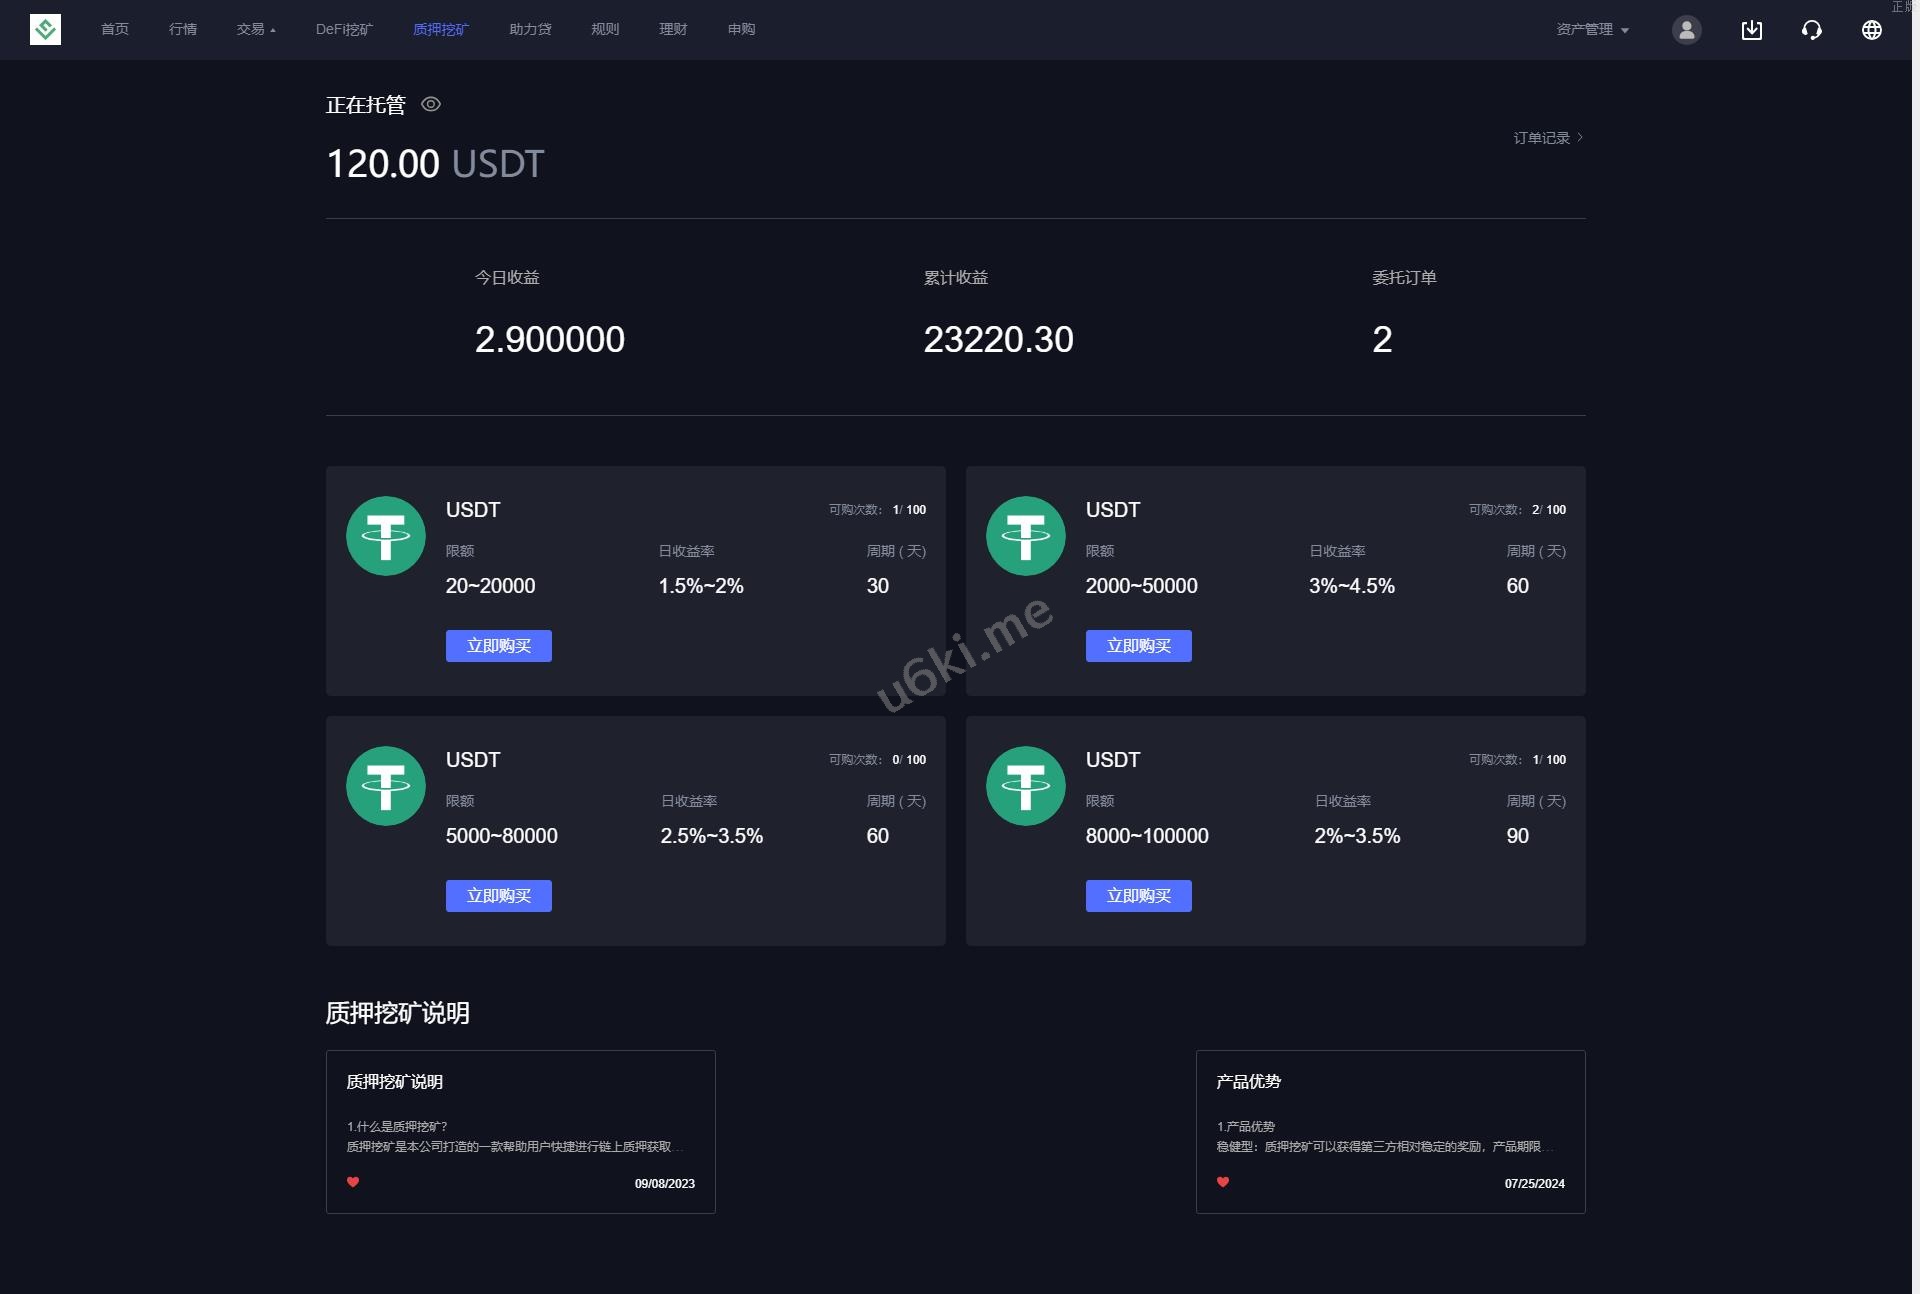Click 立即购买 for the 5000~80000 plan
Image resolution: width=1920 pixels, height=1294 pixels.
point(498,896)
